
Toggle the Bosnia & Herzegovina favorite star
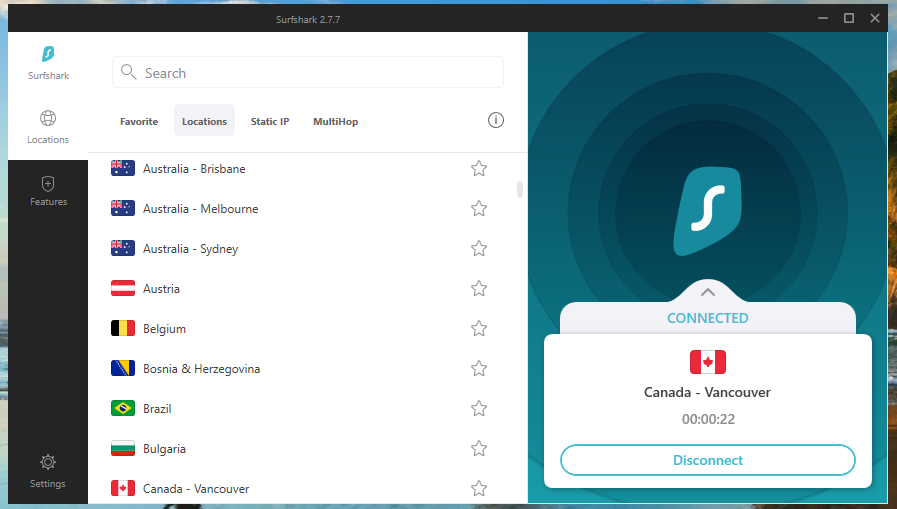[479, 369]
